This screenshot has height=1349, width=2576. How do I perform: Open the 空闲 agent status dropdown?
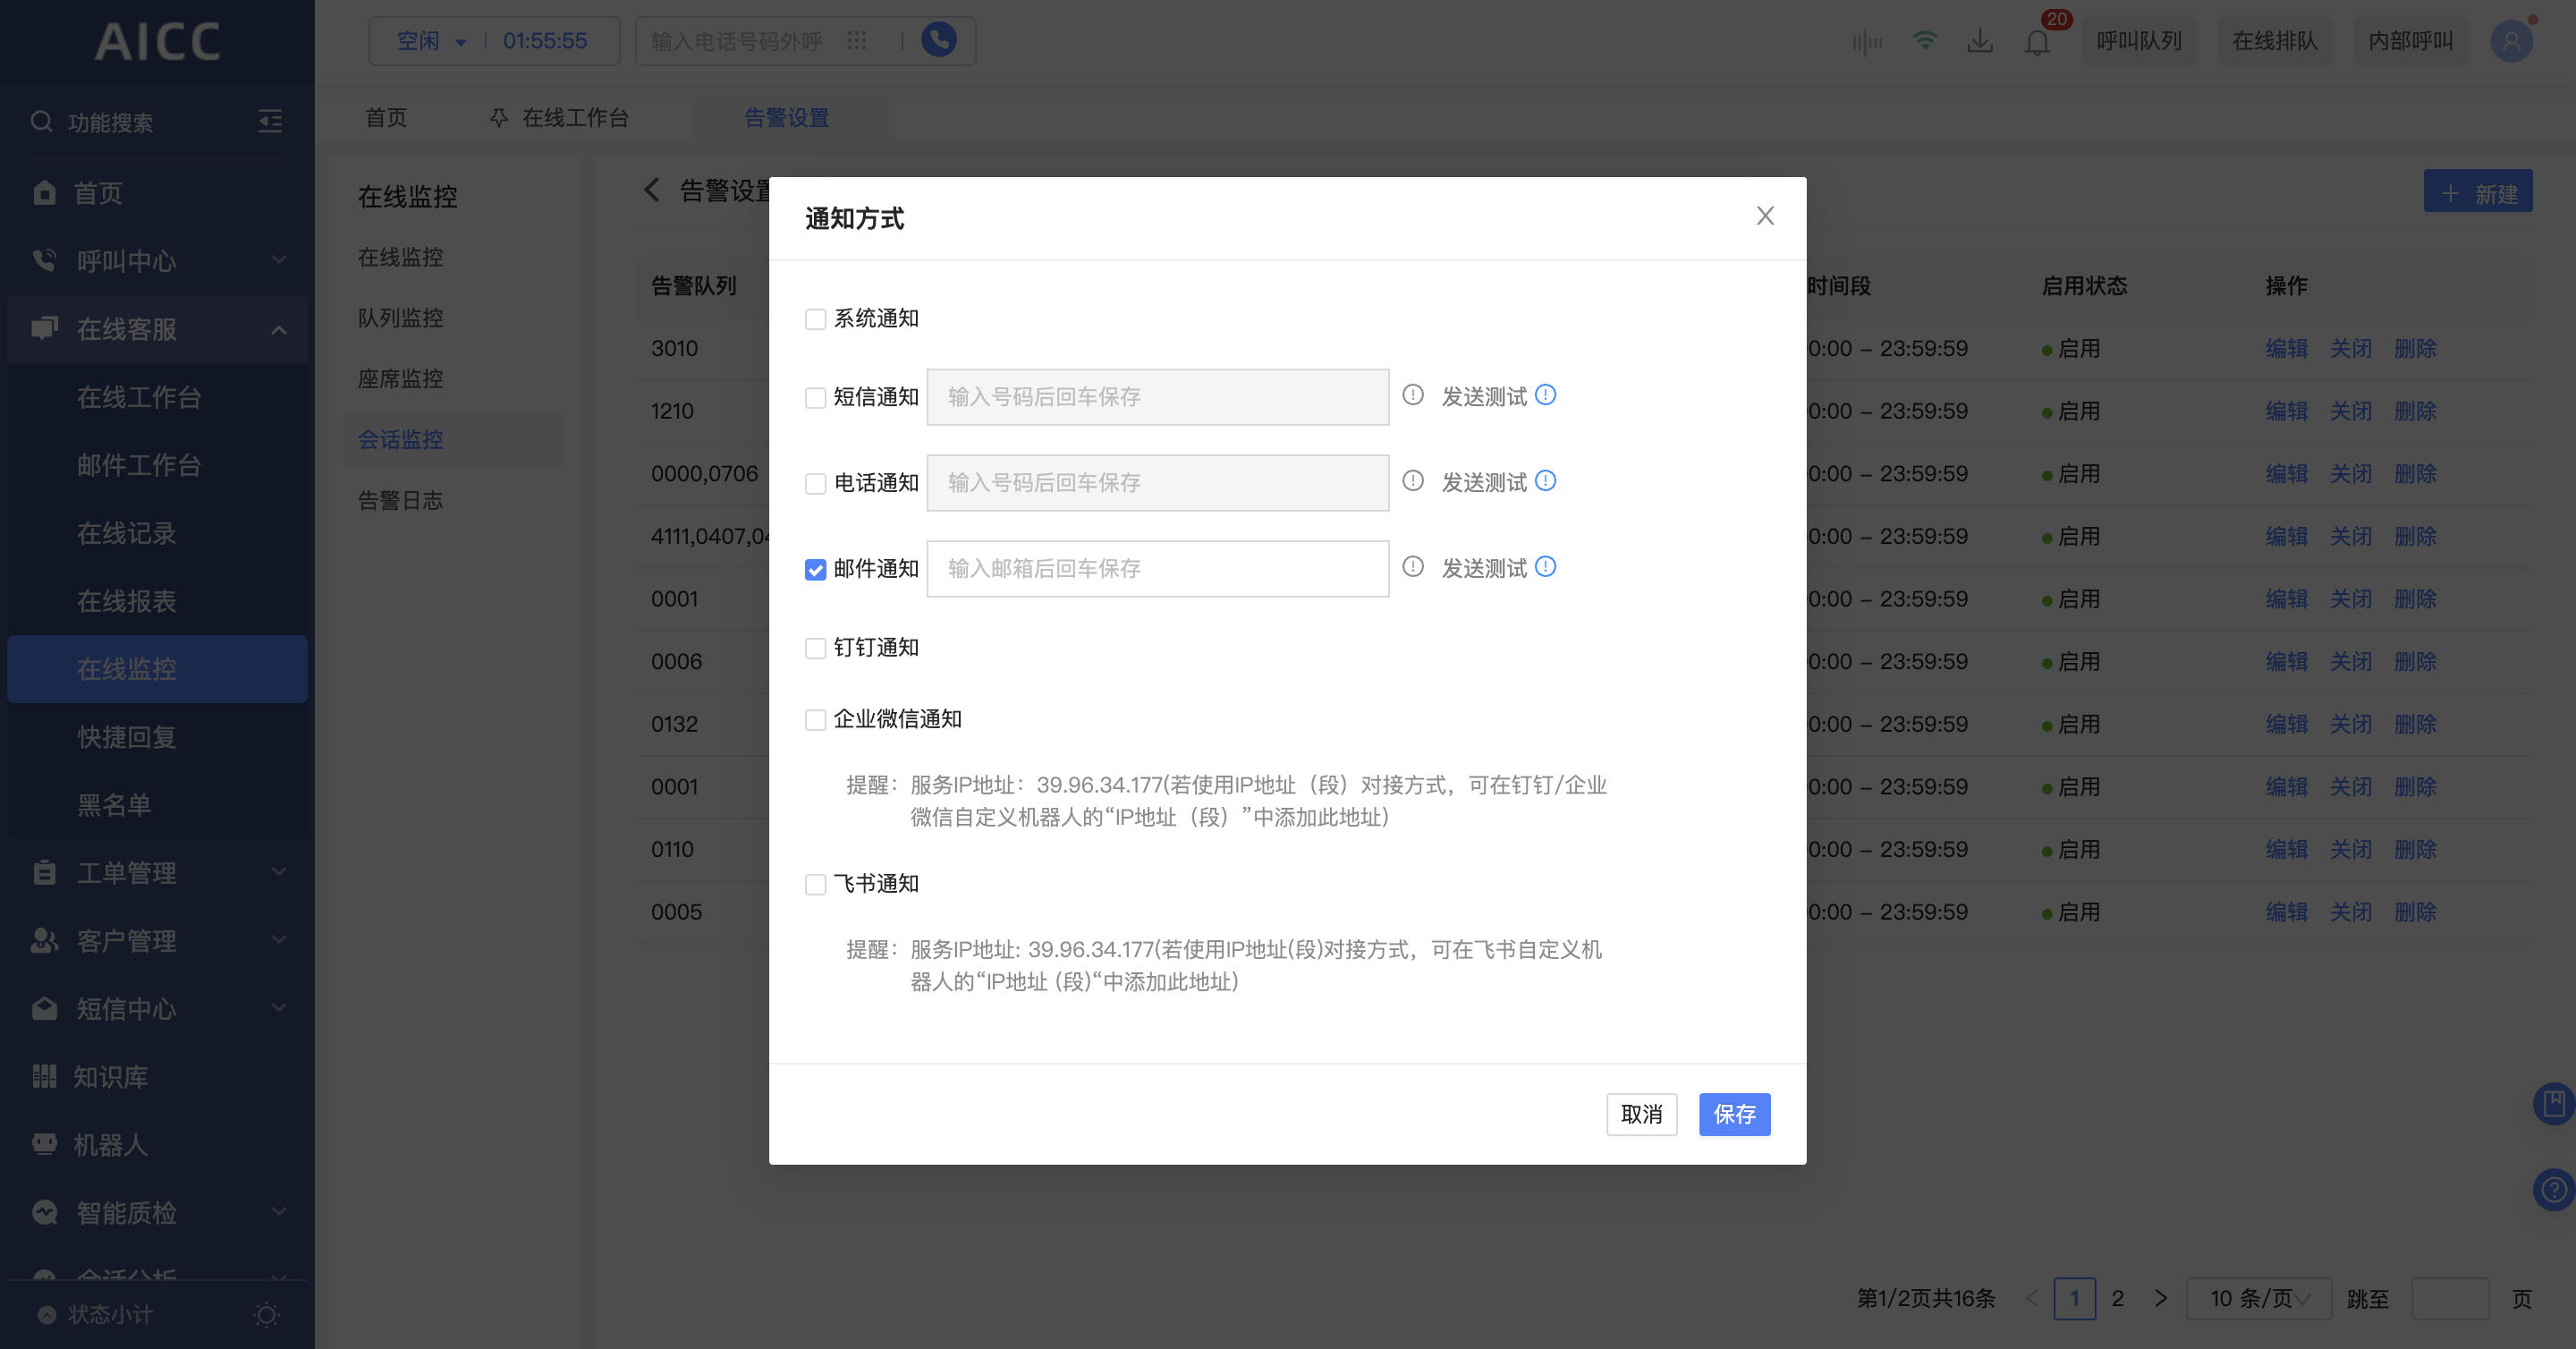(432, 41)
